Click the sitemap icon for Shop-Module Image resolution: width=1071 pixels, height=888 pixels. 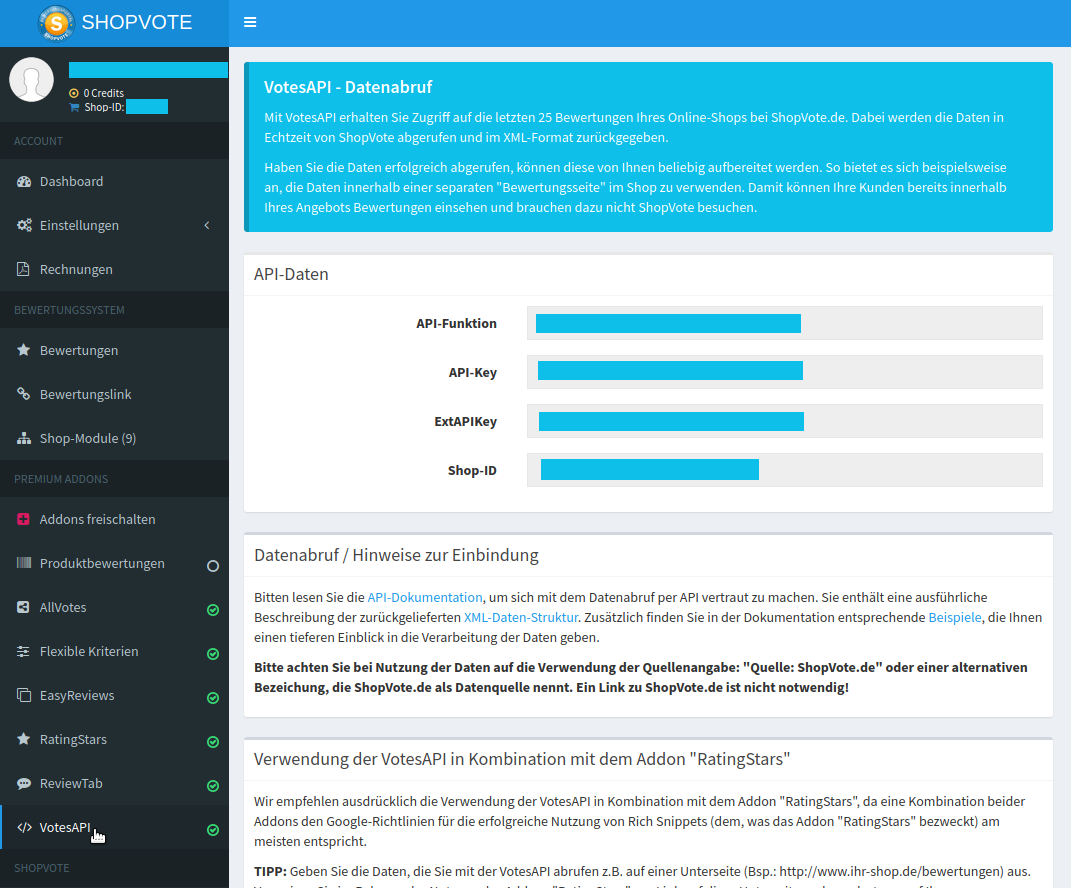[x=23, y=438]
